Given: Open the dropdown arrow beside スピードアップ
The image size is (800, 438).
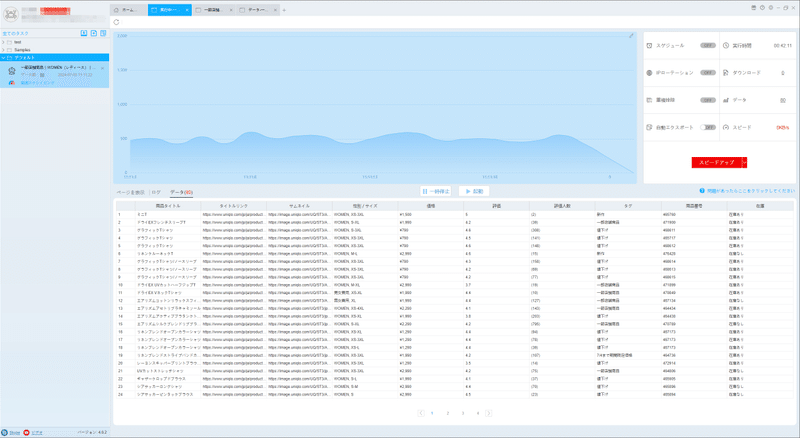Looking at the screenshot, I should click(744, 162).
